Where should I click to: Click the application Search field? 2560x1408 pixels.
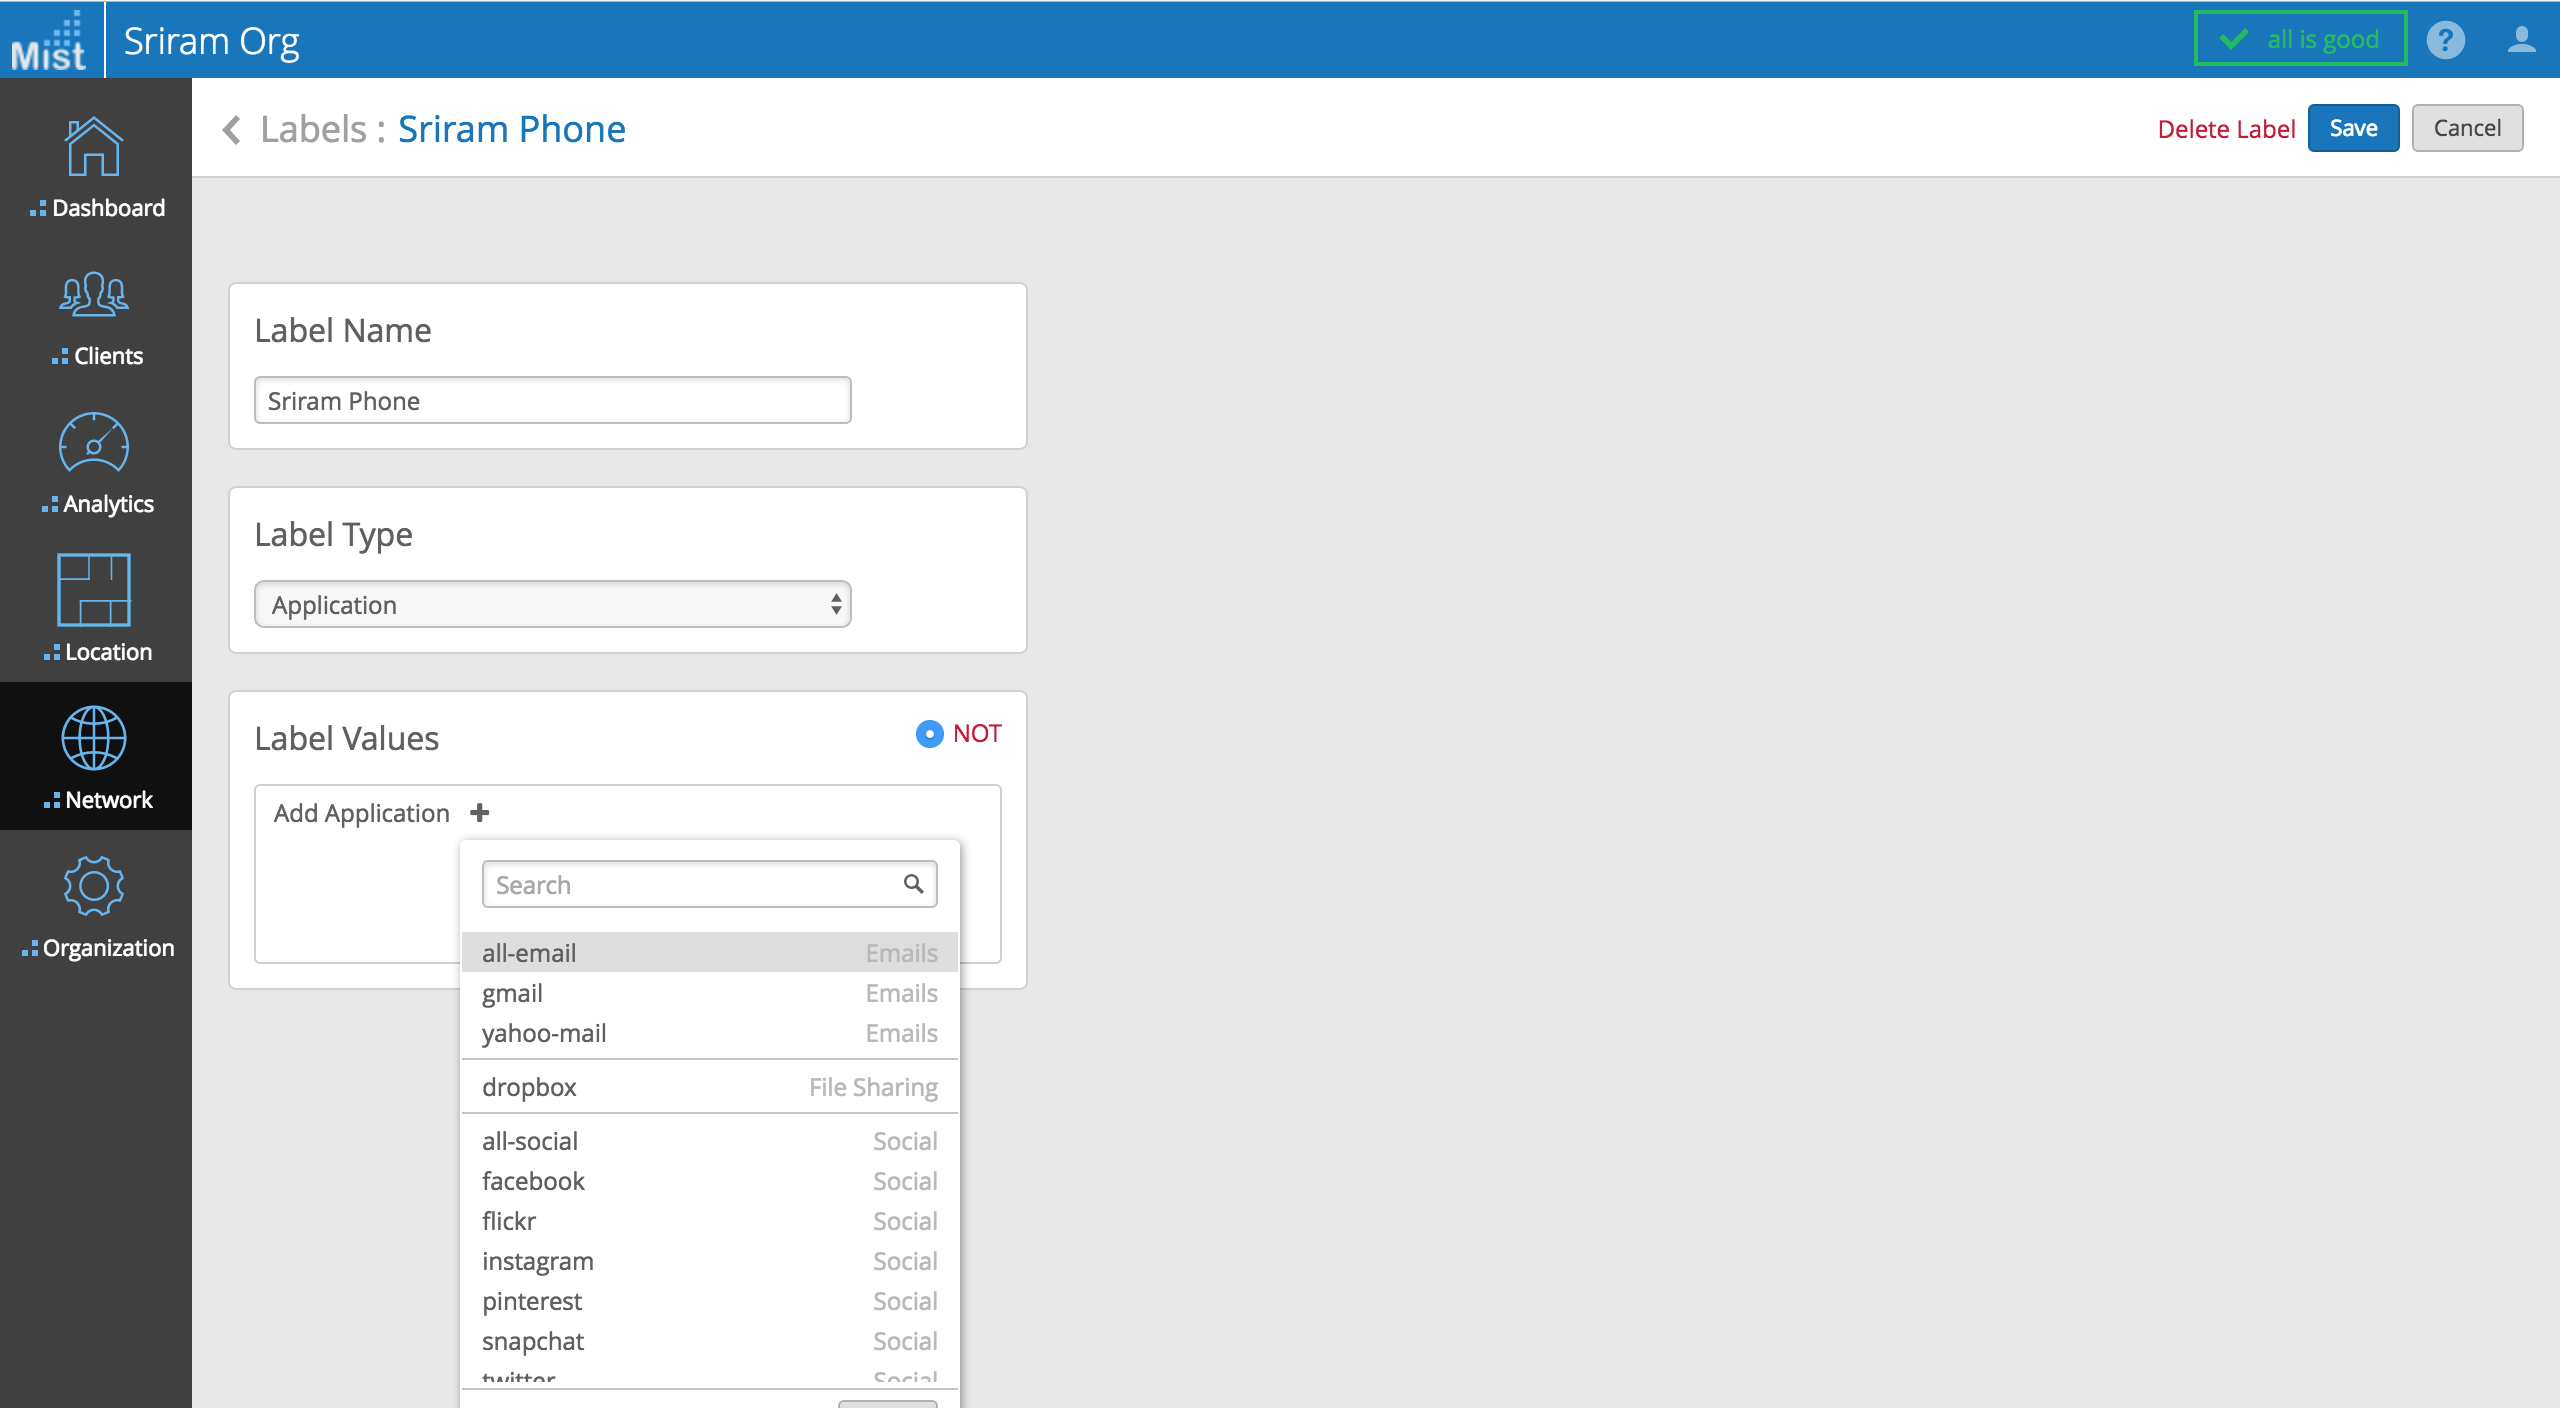click(696, 885)
